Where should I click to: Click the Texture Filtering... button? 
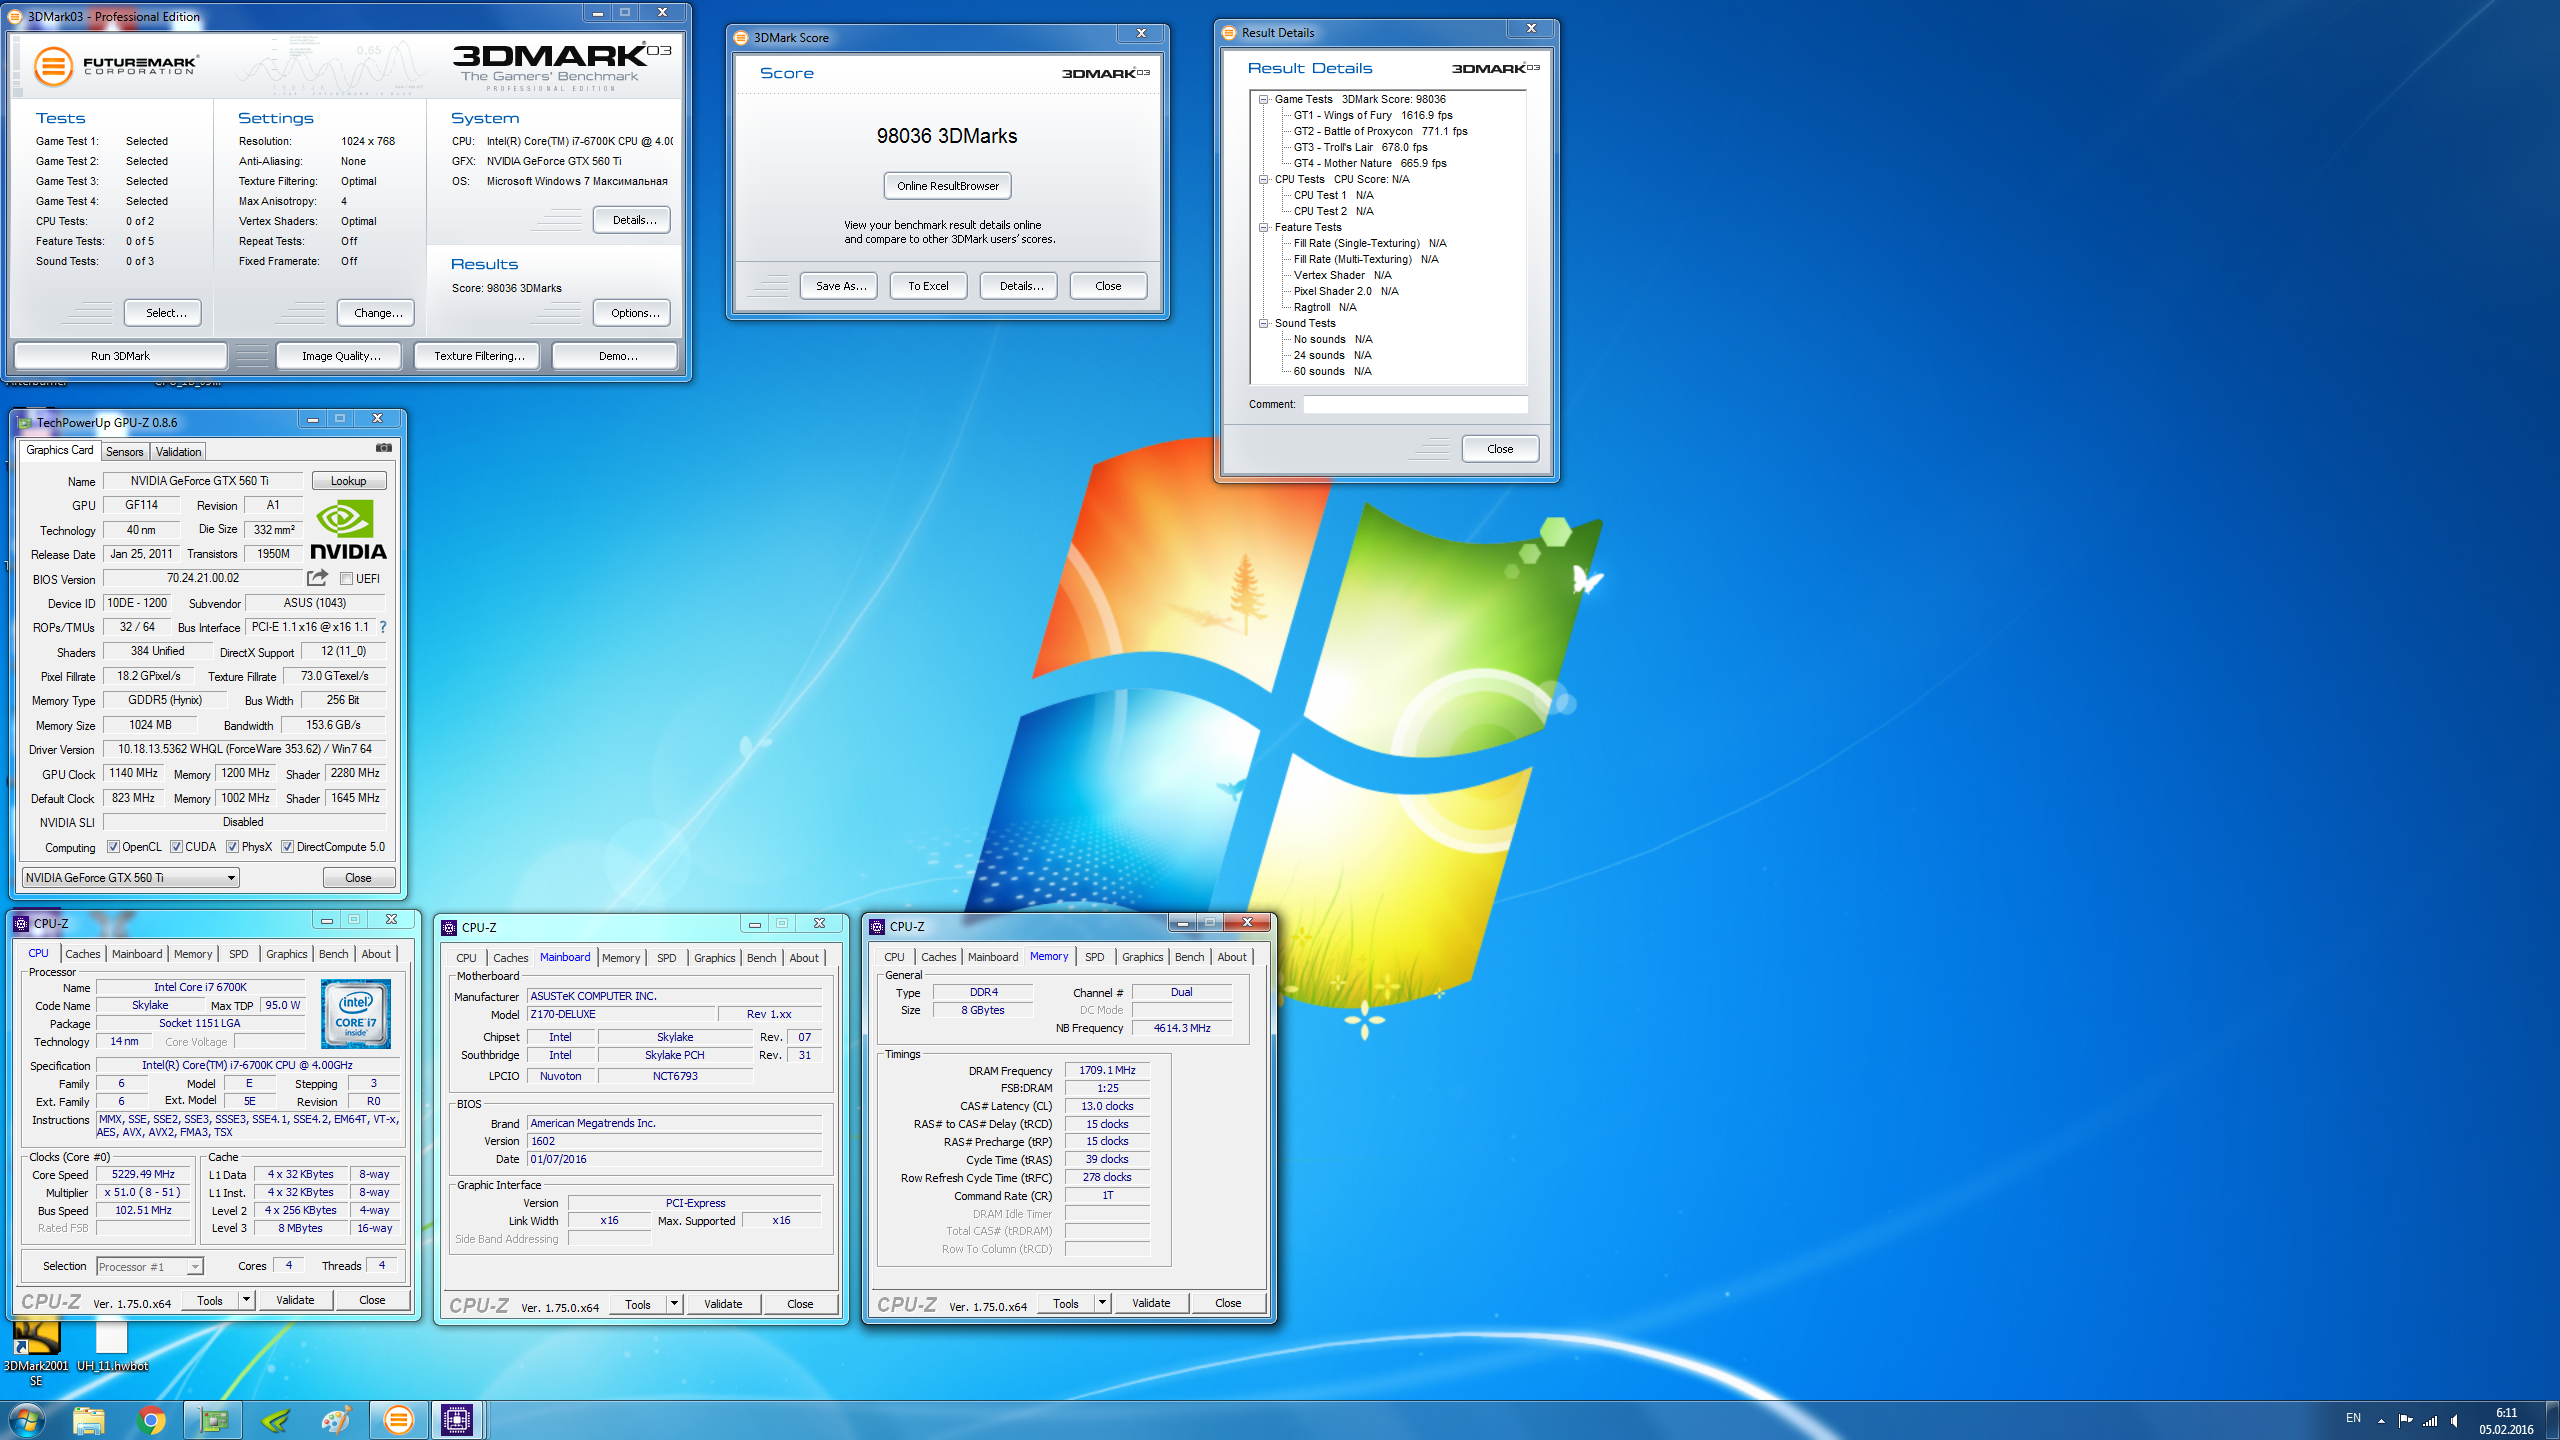pos(479,356)
